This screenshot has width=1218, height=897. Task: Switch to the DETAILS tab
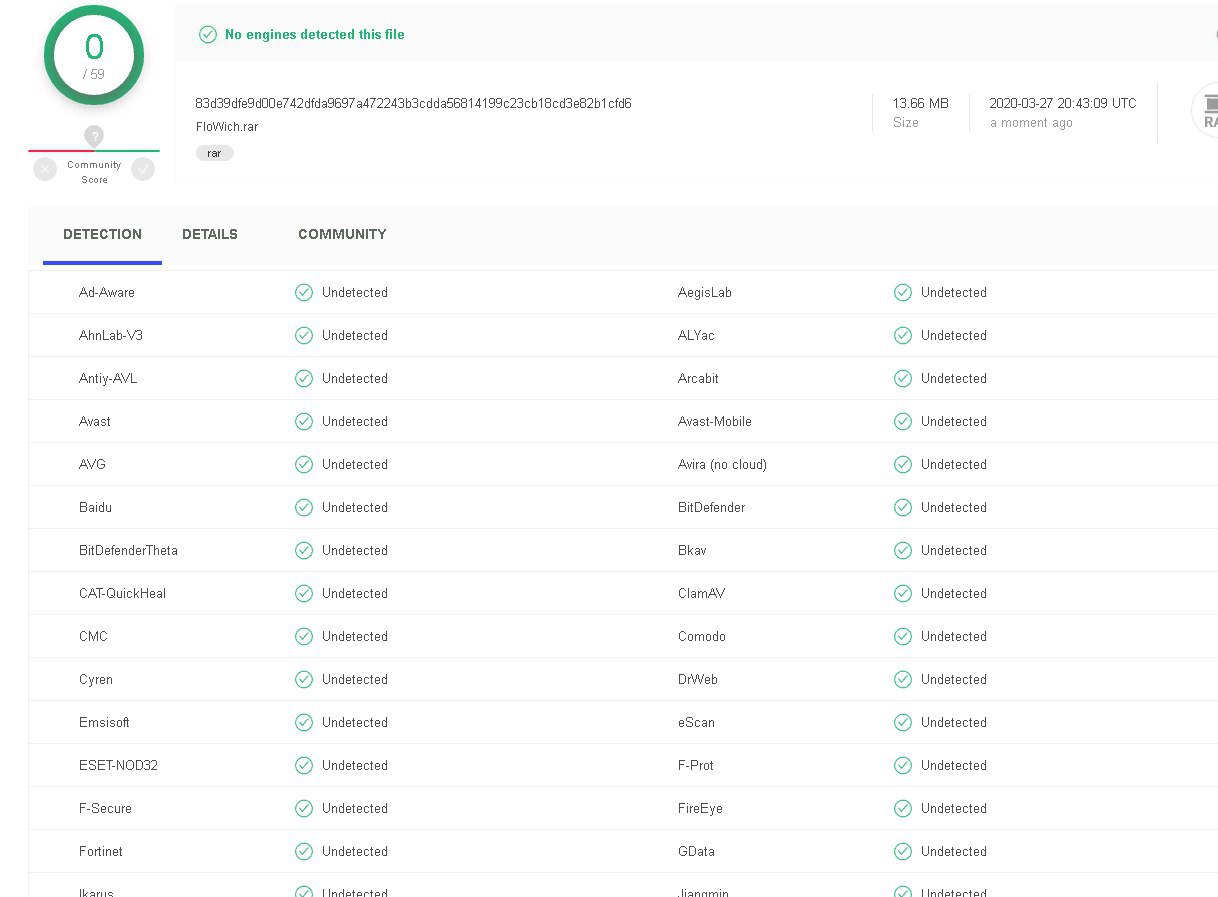coord(210,234)
